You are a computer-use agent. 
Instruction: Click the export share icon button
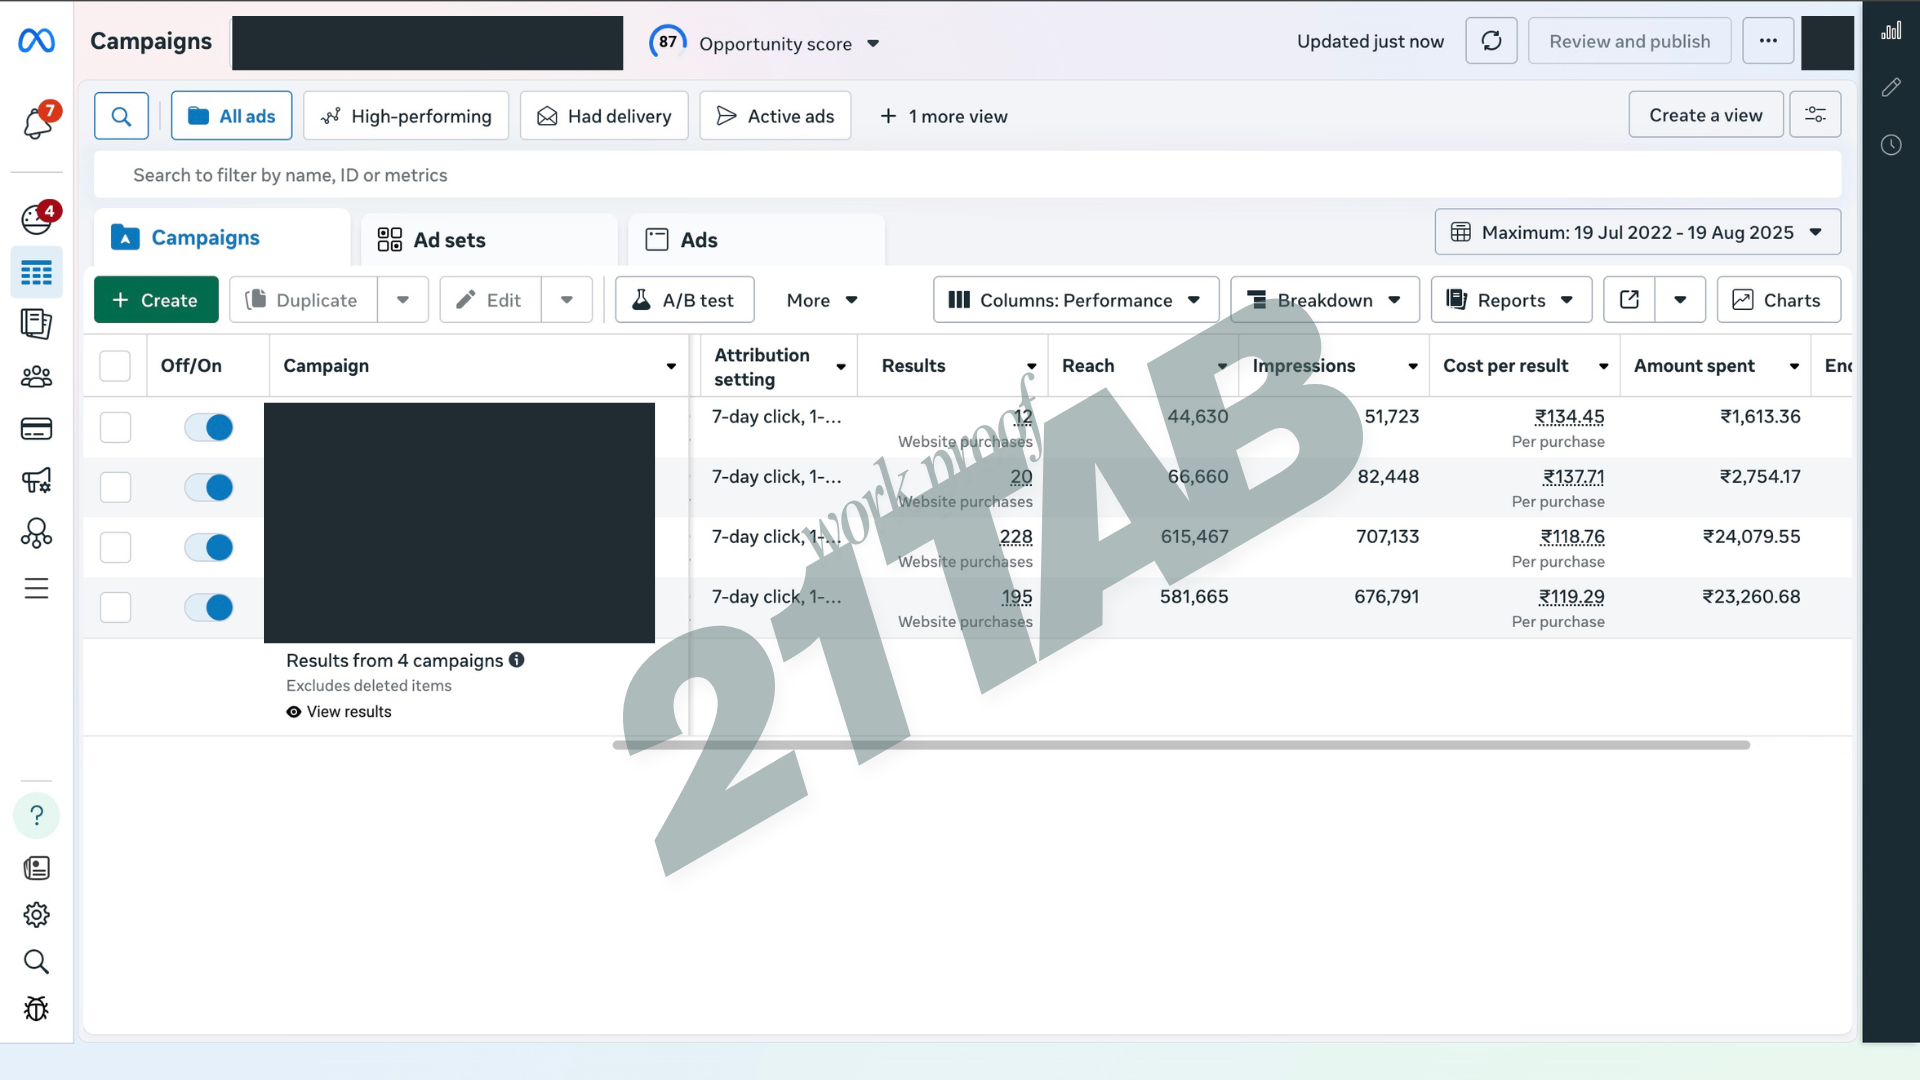click(x=1629, y=300)
